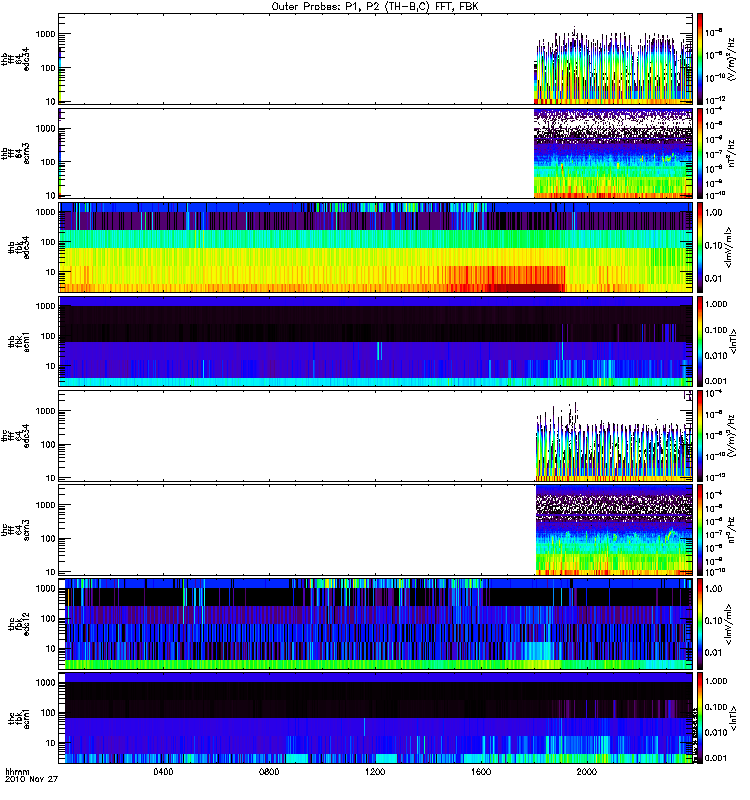The image size is (750, 800).
Task: Click the 'thc fff 64 scm3' y-axis title
Action: (16, 530)
